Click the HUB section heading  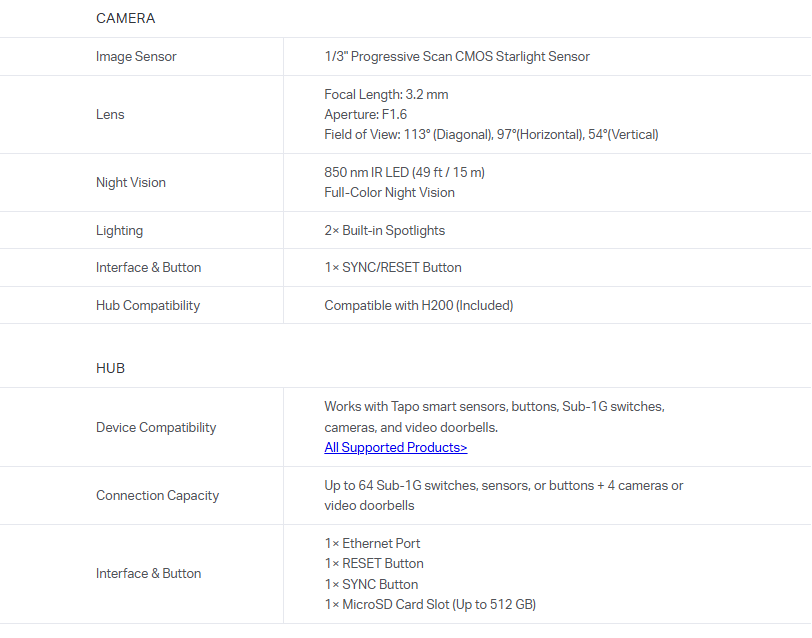(x=110, y=368)
